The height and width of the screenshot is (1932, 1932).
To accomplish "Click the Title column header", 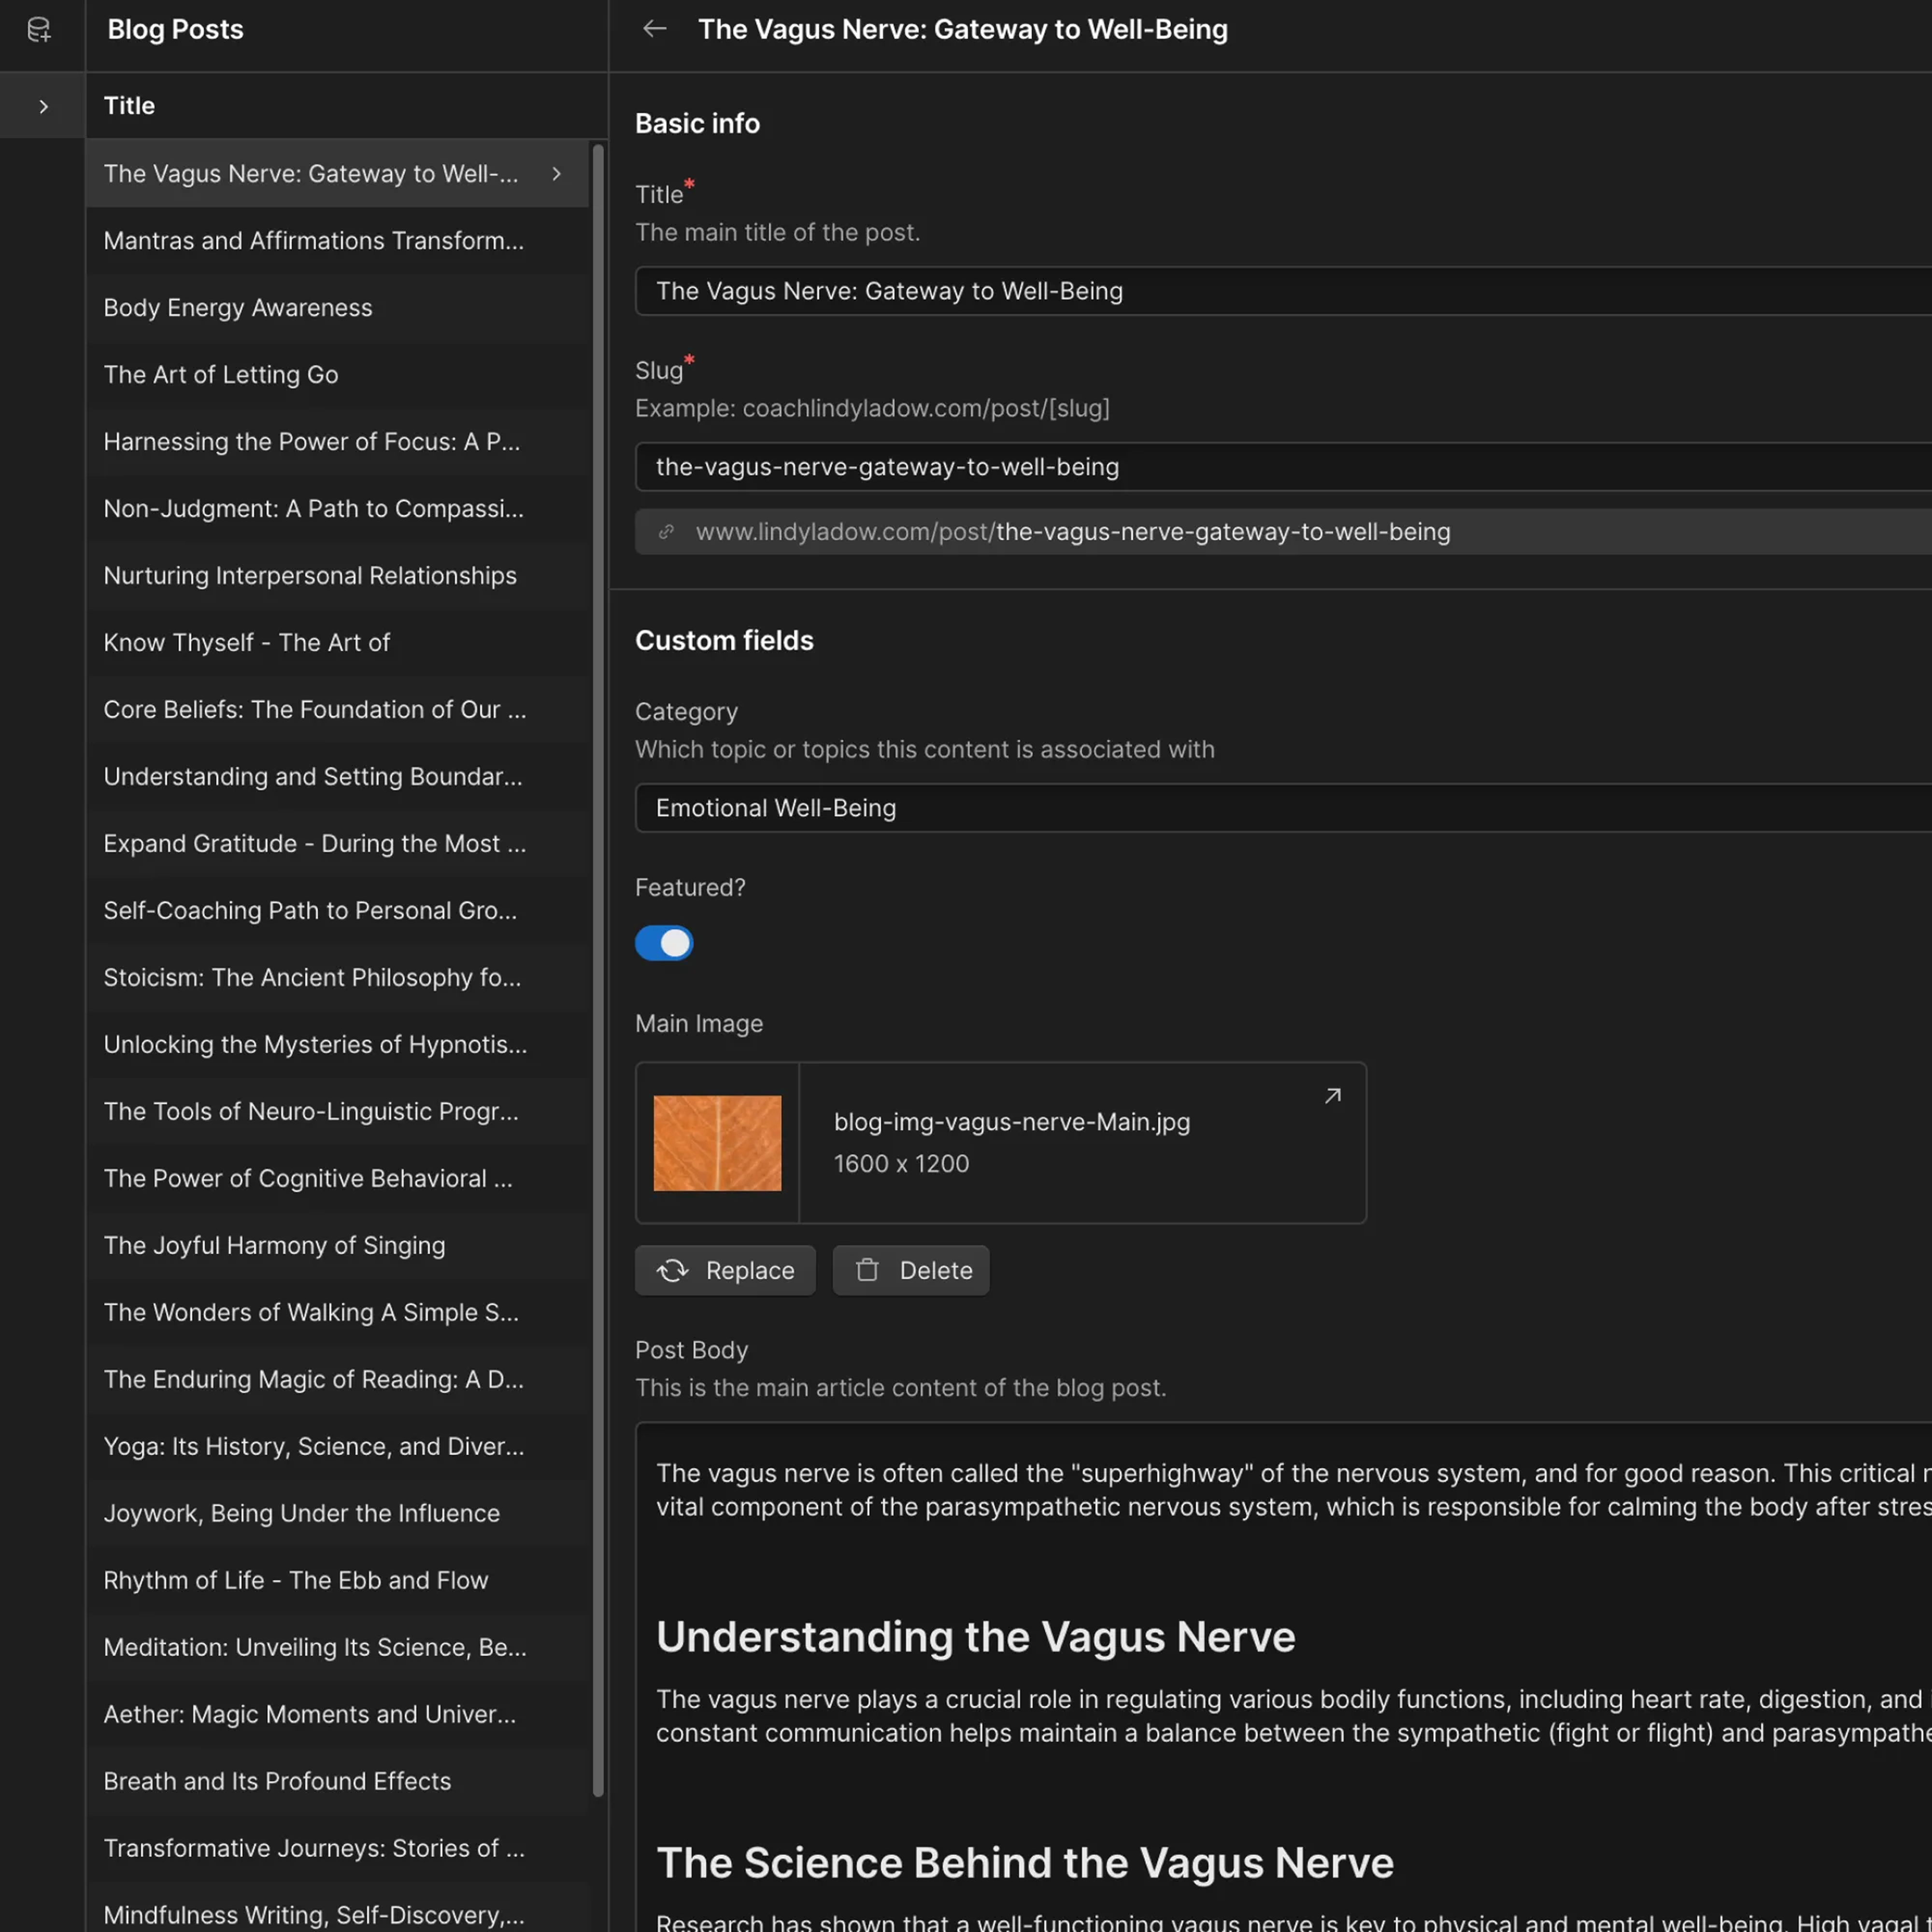I will point(129,106).
